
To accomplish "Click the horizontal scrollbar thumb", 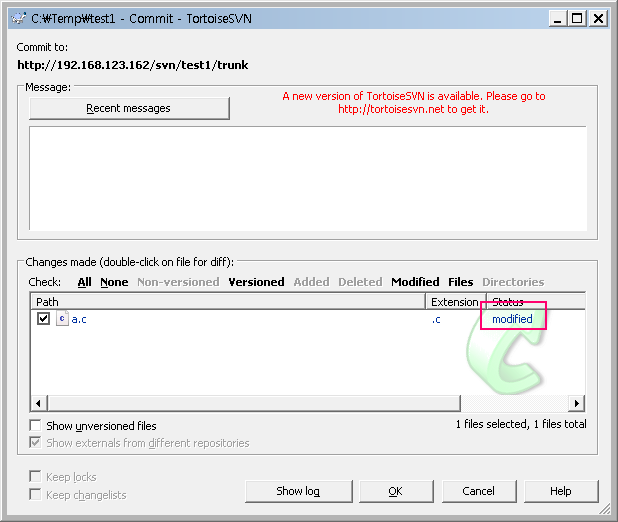I will click(x=254, y=403).
